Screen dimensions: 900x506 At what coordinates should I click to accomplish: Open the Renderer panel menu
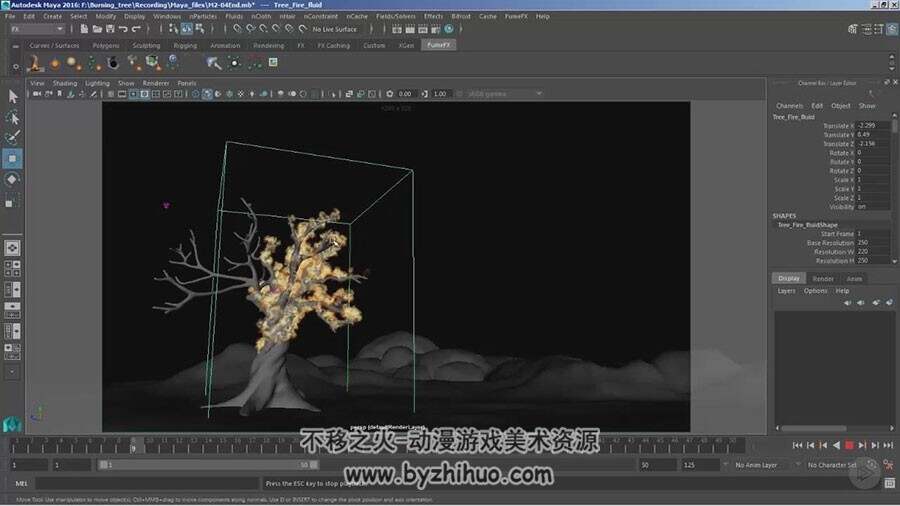coord(156,83)
